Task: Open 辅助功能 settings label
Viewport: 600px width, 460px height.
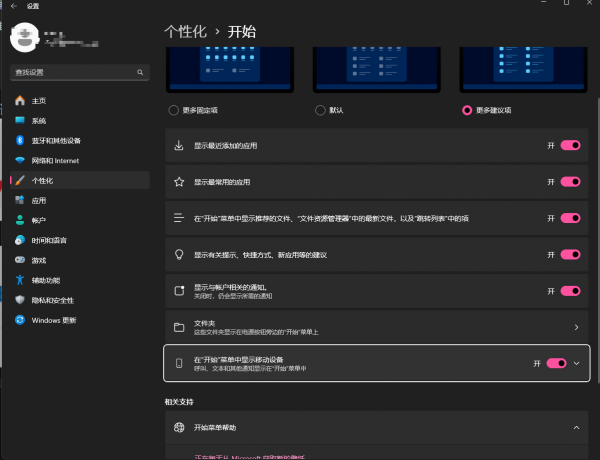Action: [46, 280]
